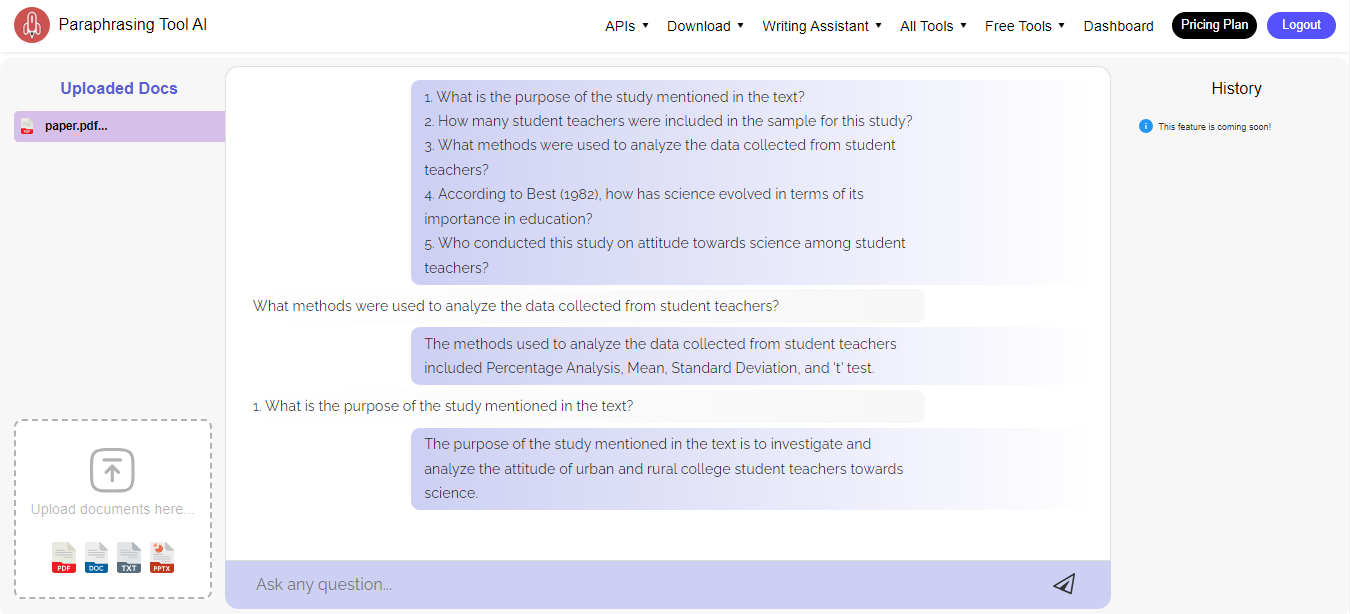Viewport: 1350px width, 614px height.
Task: Open the paper.pdf uploaded document
Action: click(119, 126)
